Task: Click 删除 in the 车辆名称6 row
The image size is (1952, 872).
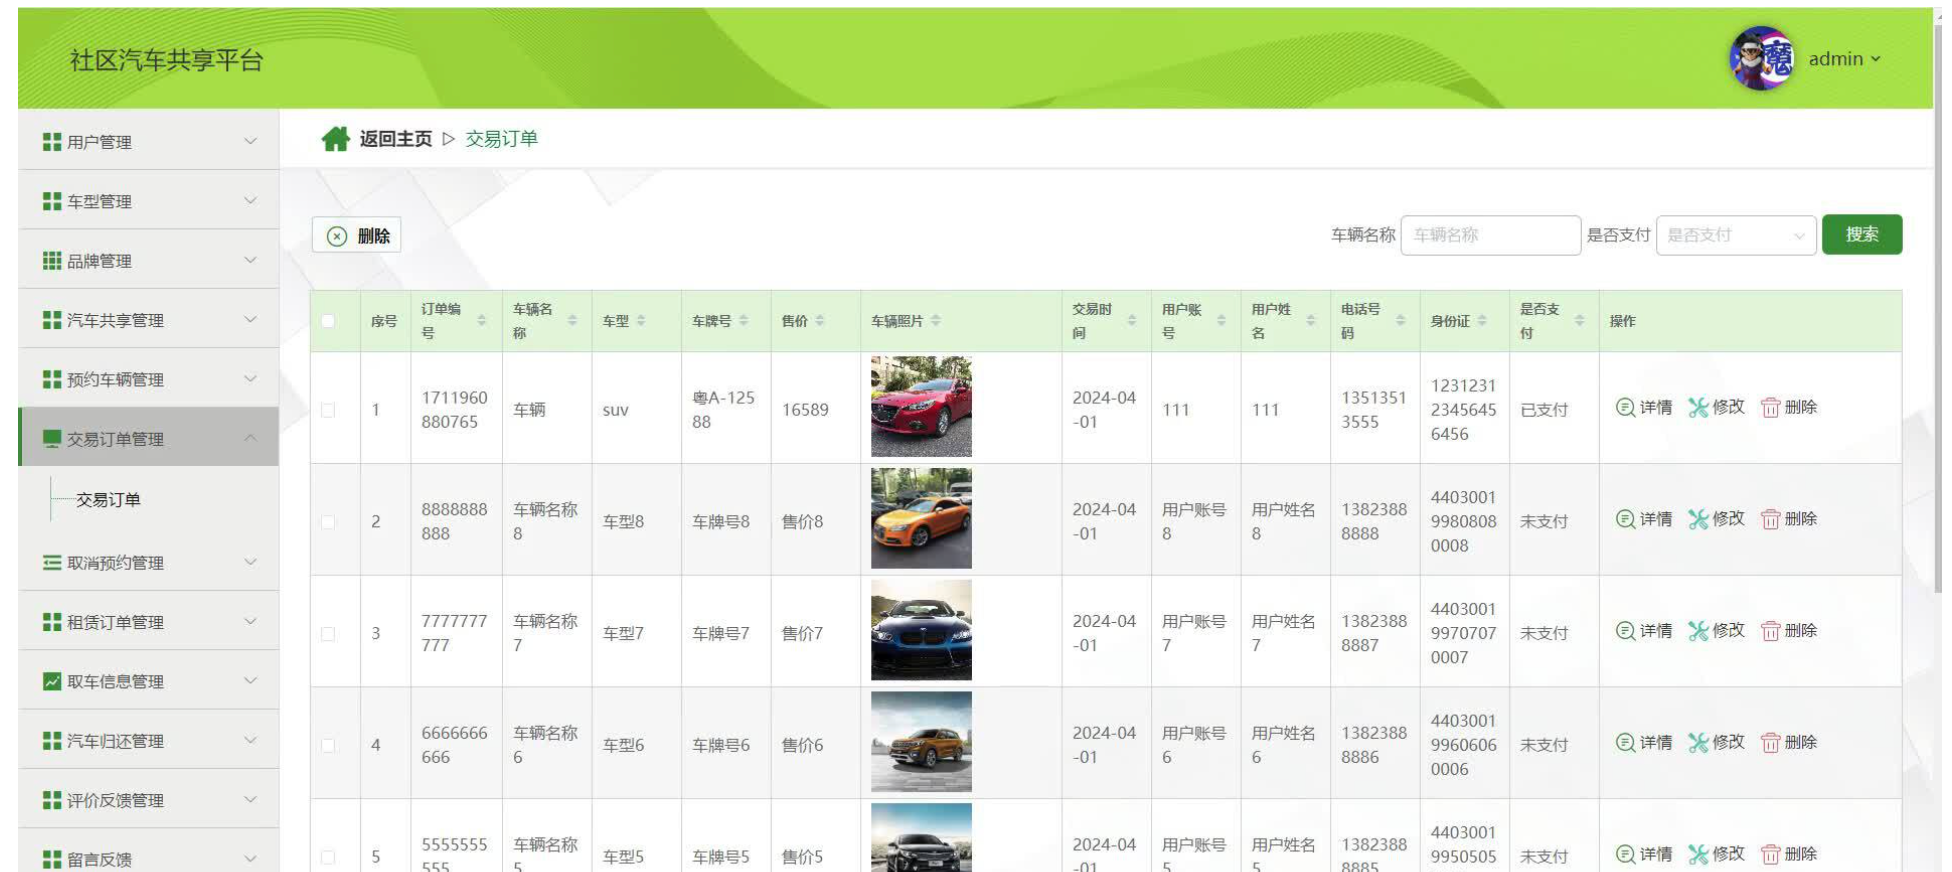Action: click(1789, 743)
